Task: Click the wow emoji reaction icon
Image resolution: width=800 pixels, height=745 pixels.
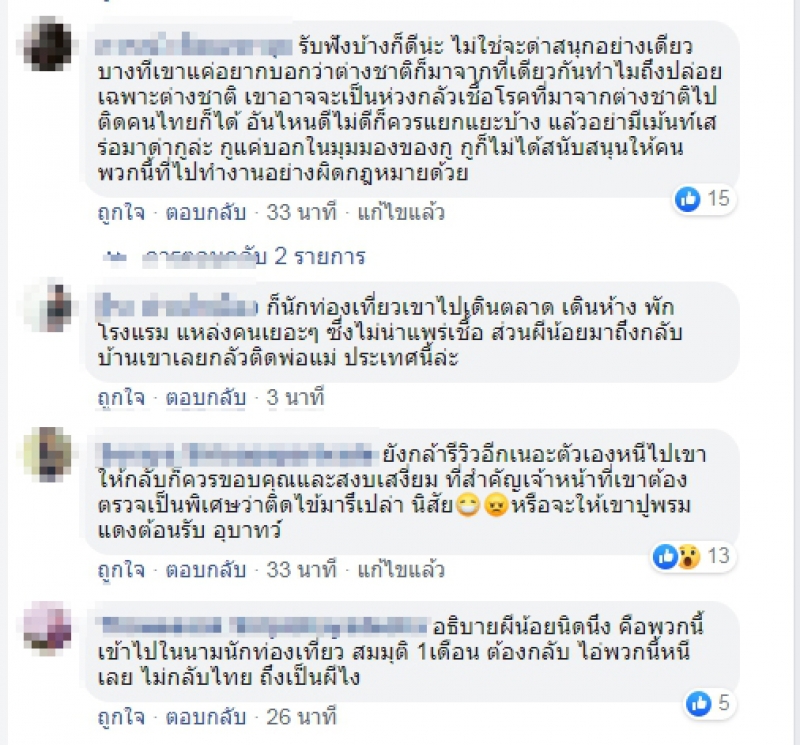Action: pos(689,556)
